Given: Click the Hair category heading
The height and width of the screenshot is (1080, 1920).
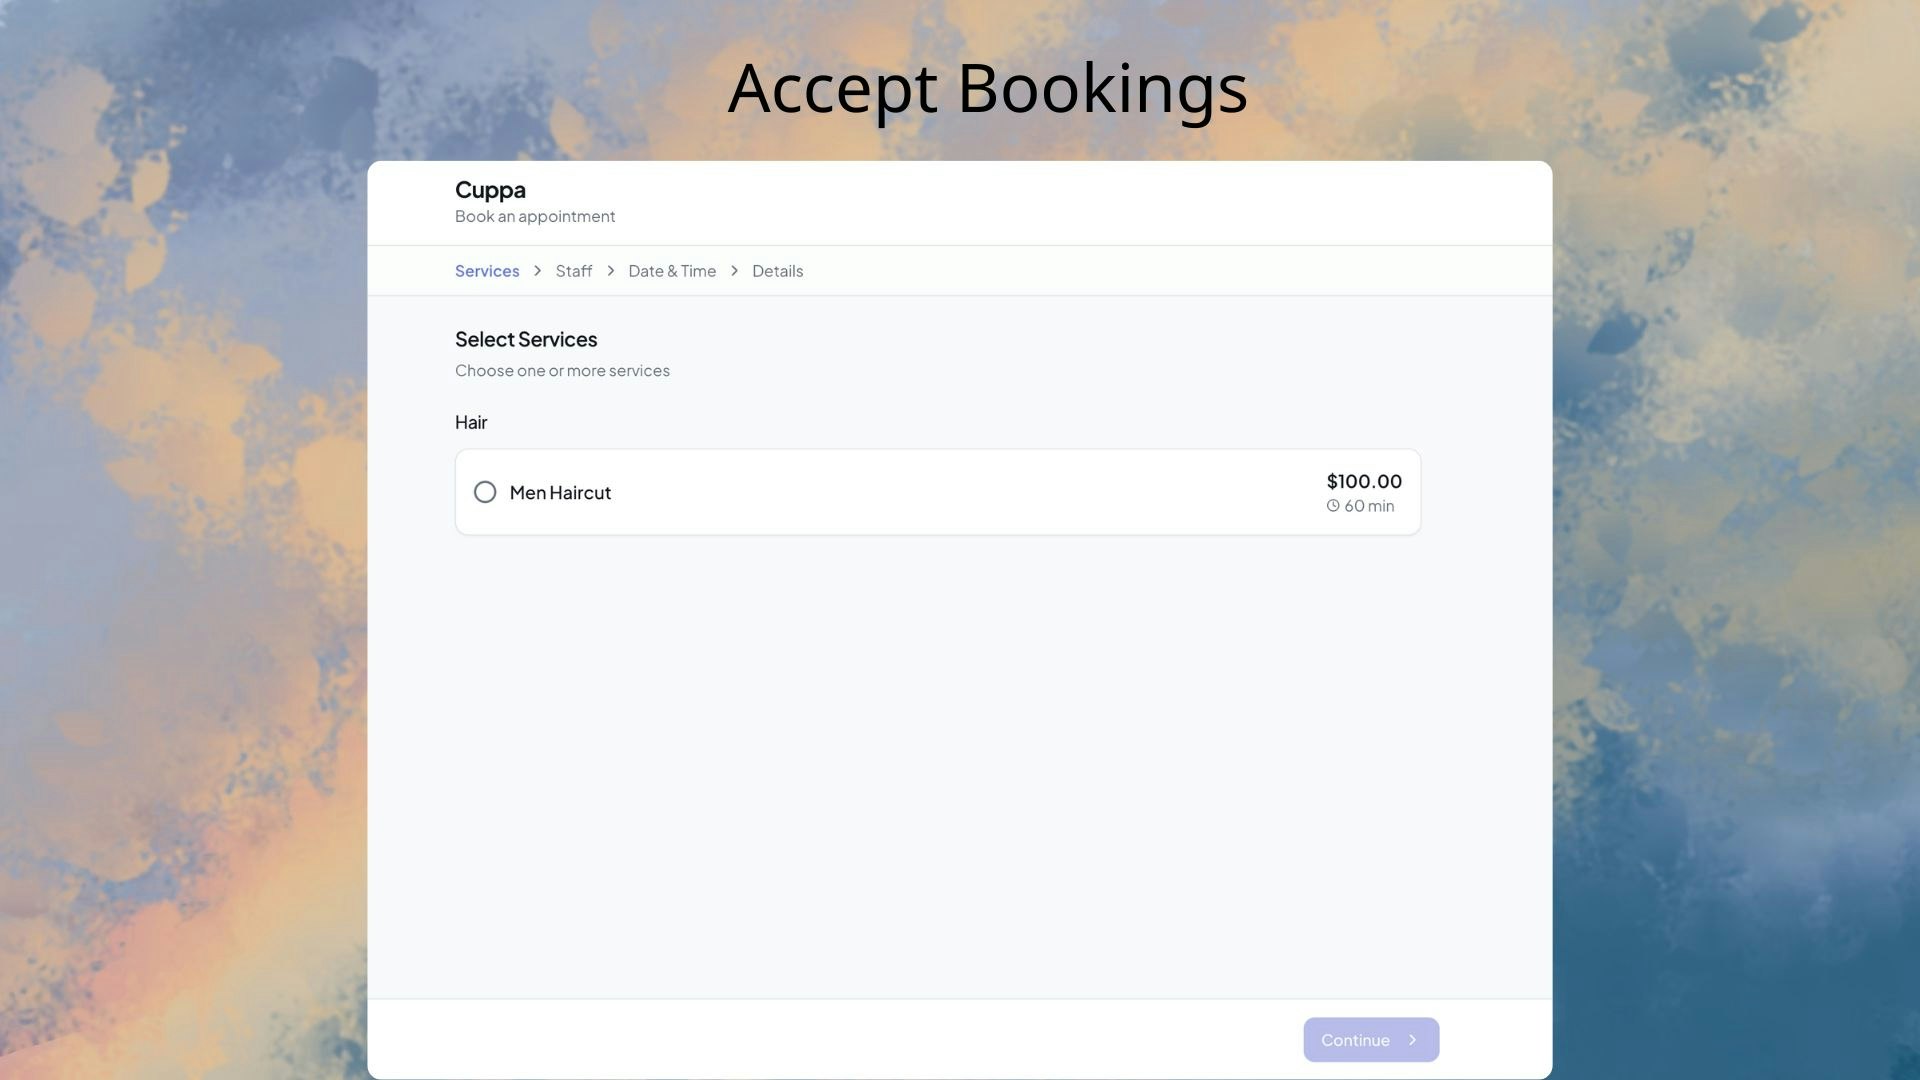Looking at the screenshot, I should pos(471,422).
